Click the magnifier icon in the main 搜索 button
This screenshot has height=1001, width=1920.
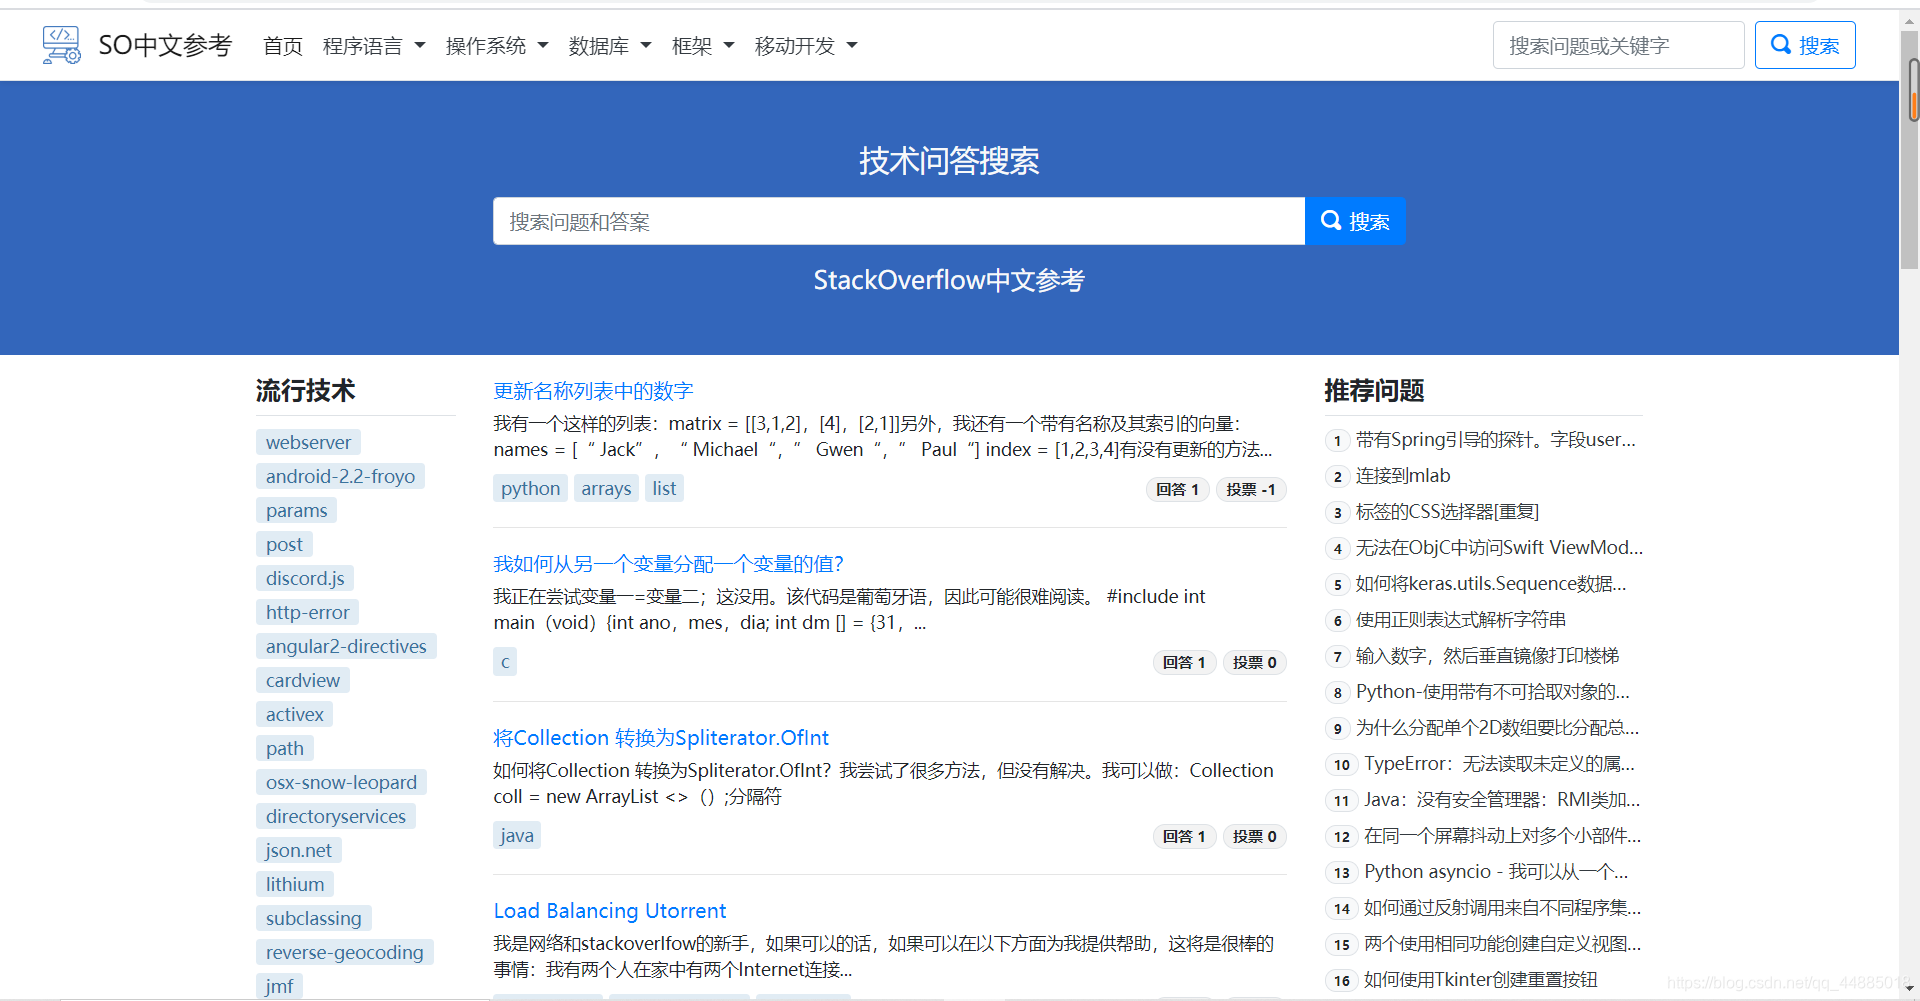coord(1330,221)
